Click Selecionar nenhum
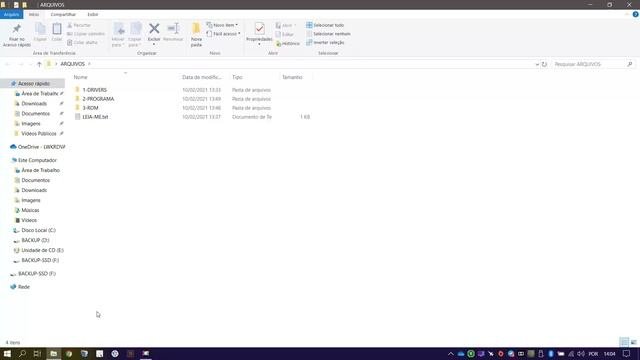 (x=328, y=34)
